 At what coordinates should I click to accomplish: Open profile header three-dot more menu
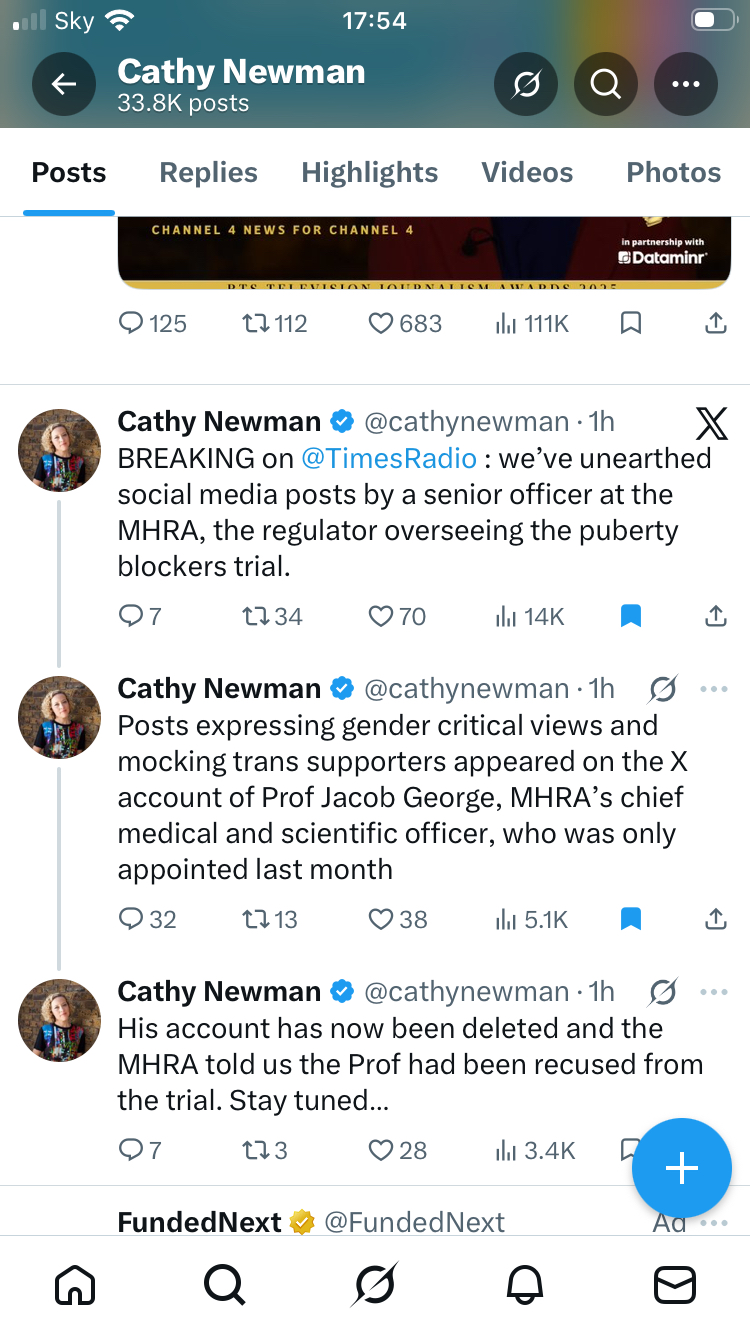pos(685,84)
